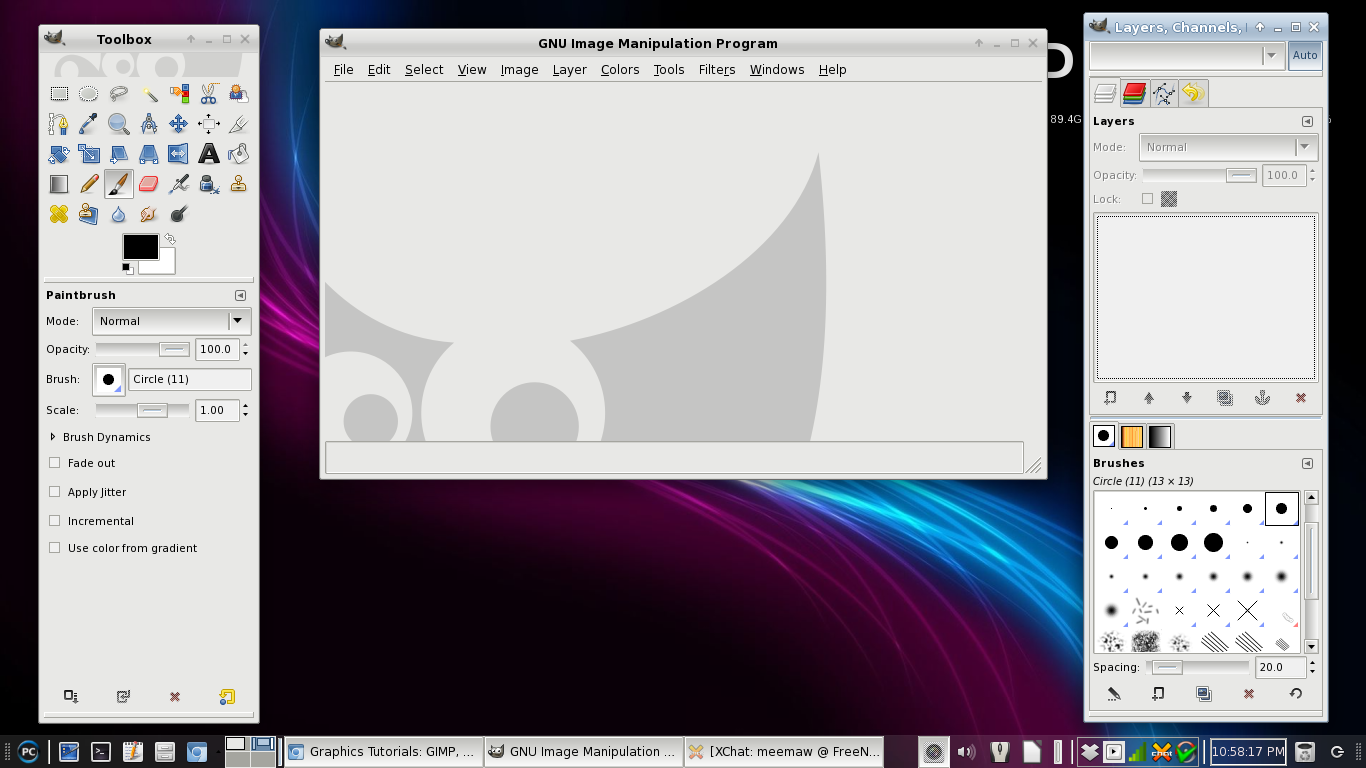Toggle the Auto button in Layers dock
Screen dimensions: 1366x768
pos(1305,55)
